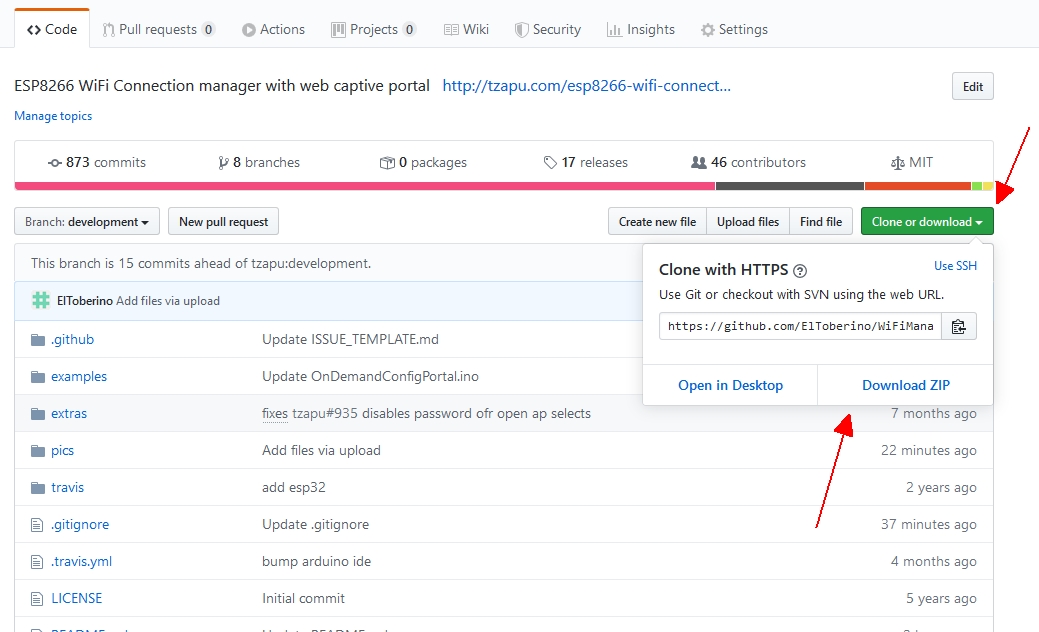Select the HTTPS clone URL field
This screenshot has height=632, width=1039.
[x=800, y=326]
